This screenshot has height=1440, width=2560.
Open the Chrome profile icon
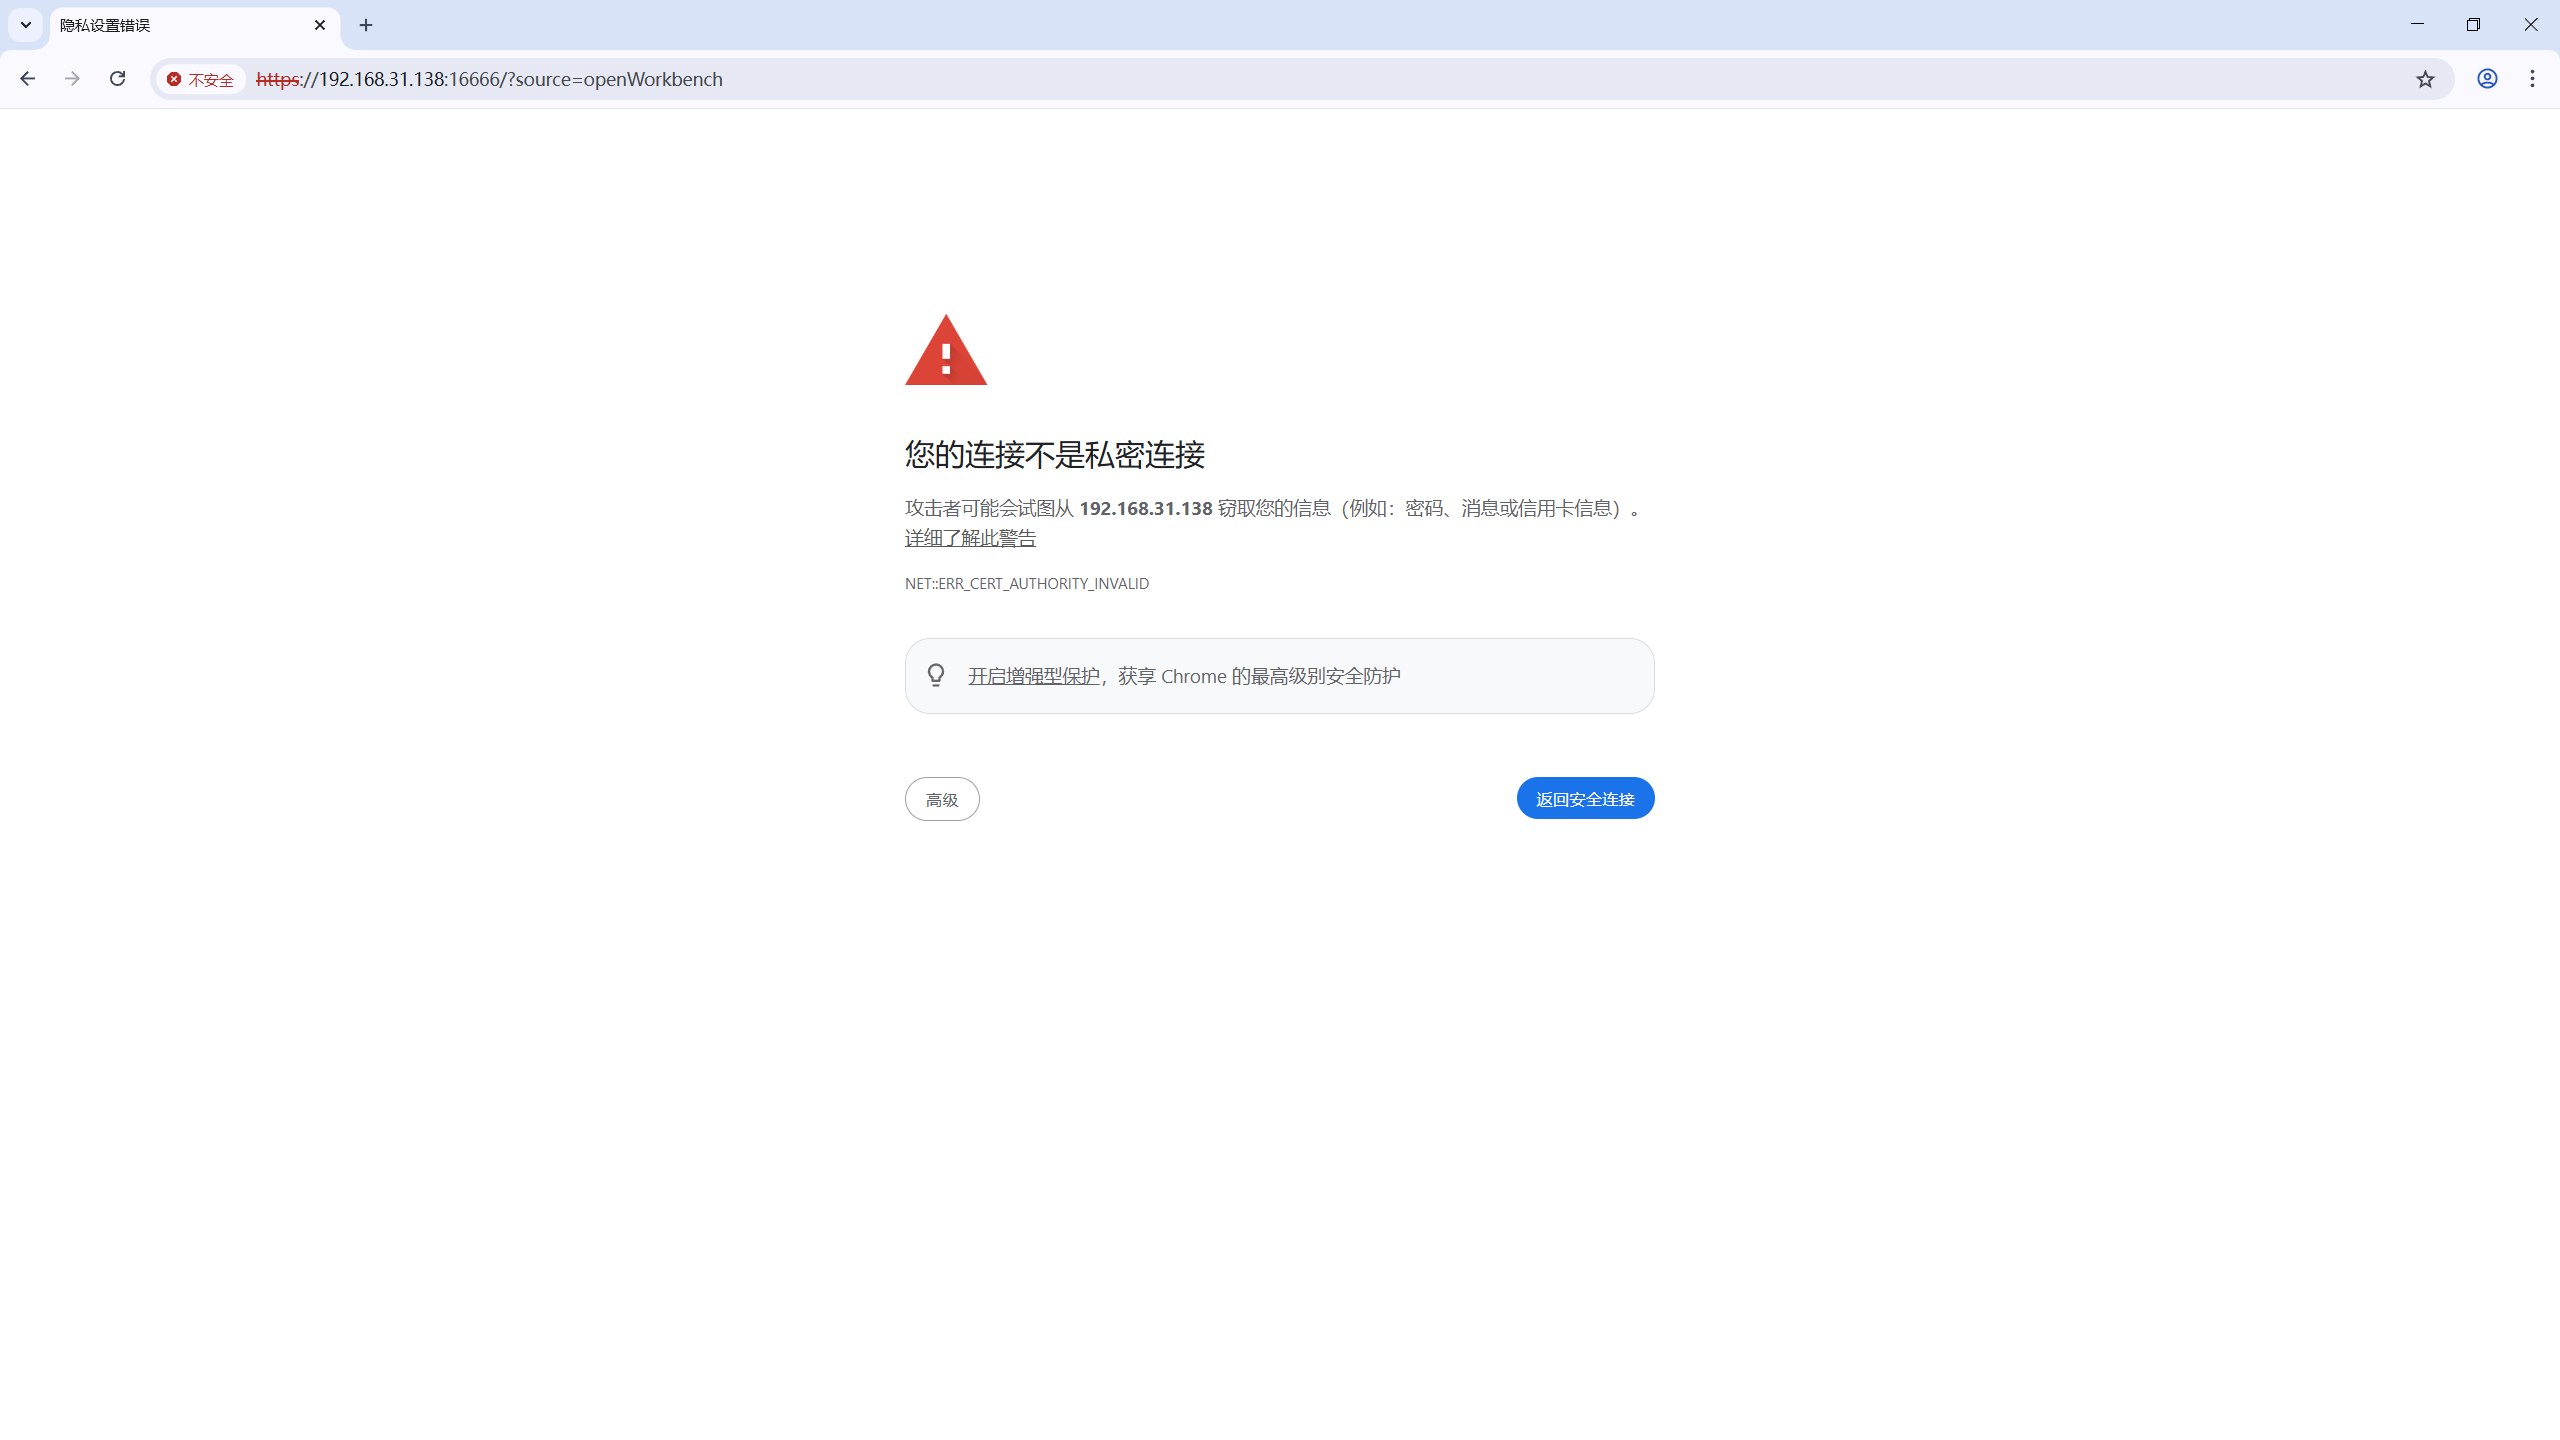click(2487, 79)
